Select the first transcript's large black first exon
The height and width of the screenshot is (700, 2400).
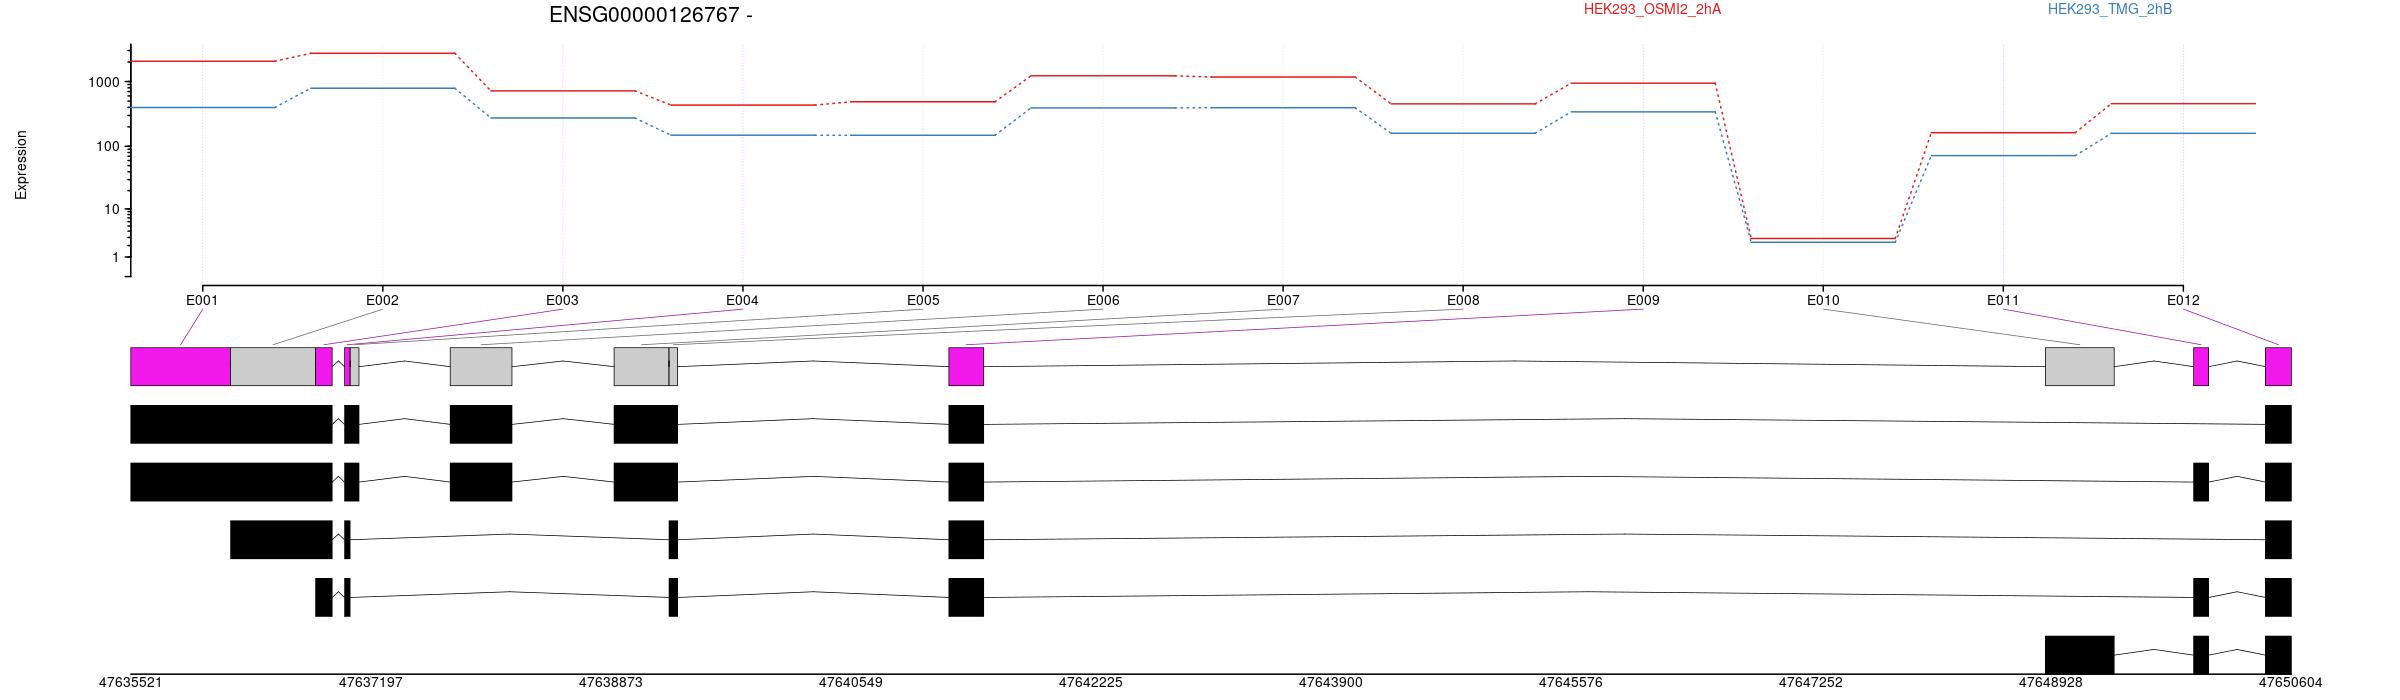231,424
